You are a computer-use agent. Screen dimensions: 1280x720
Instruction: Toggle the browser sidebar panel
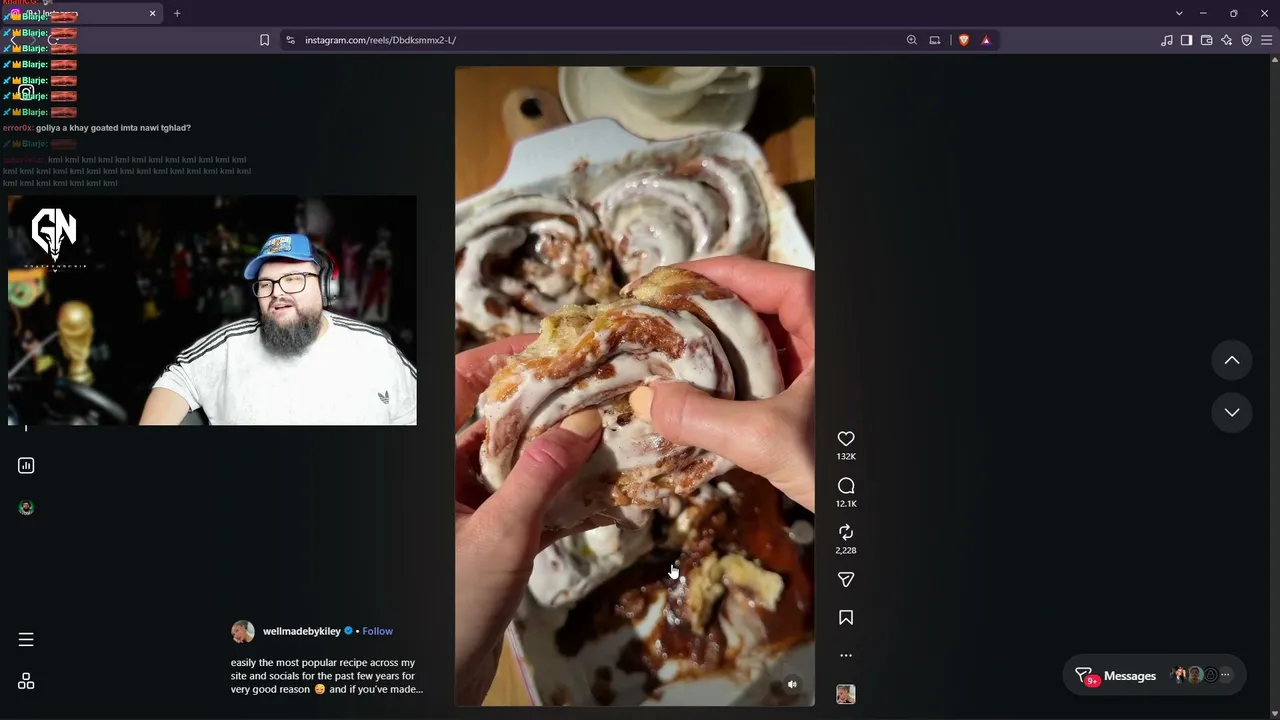click(1186, 40)
